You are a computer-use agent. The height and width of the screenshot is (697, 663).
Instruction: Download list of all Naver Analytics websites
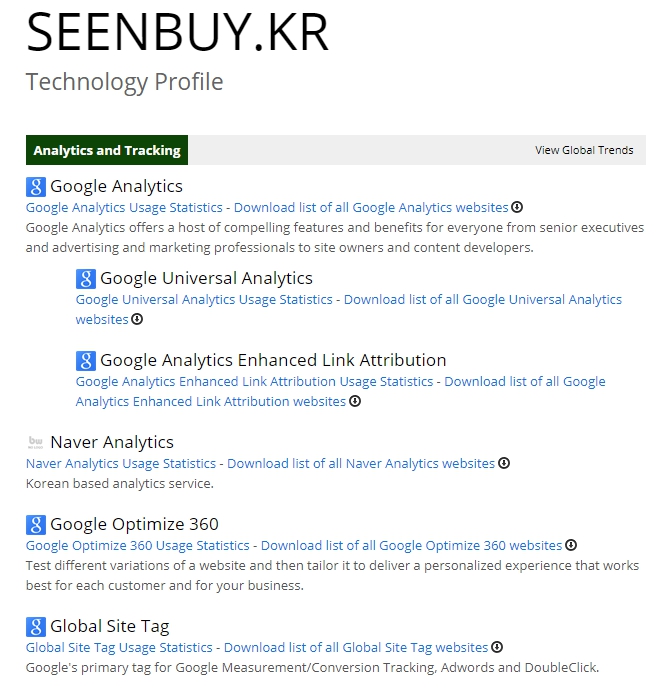click(x=361, y=463)
